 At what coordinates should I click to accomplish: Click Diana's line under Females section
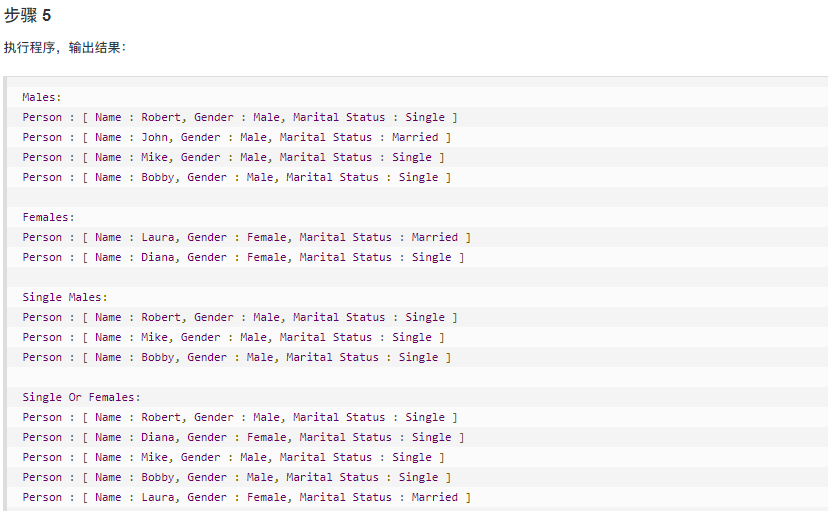[244, 257]
